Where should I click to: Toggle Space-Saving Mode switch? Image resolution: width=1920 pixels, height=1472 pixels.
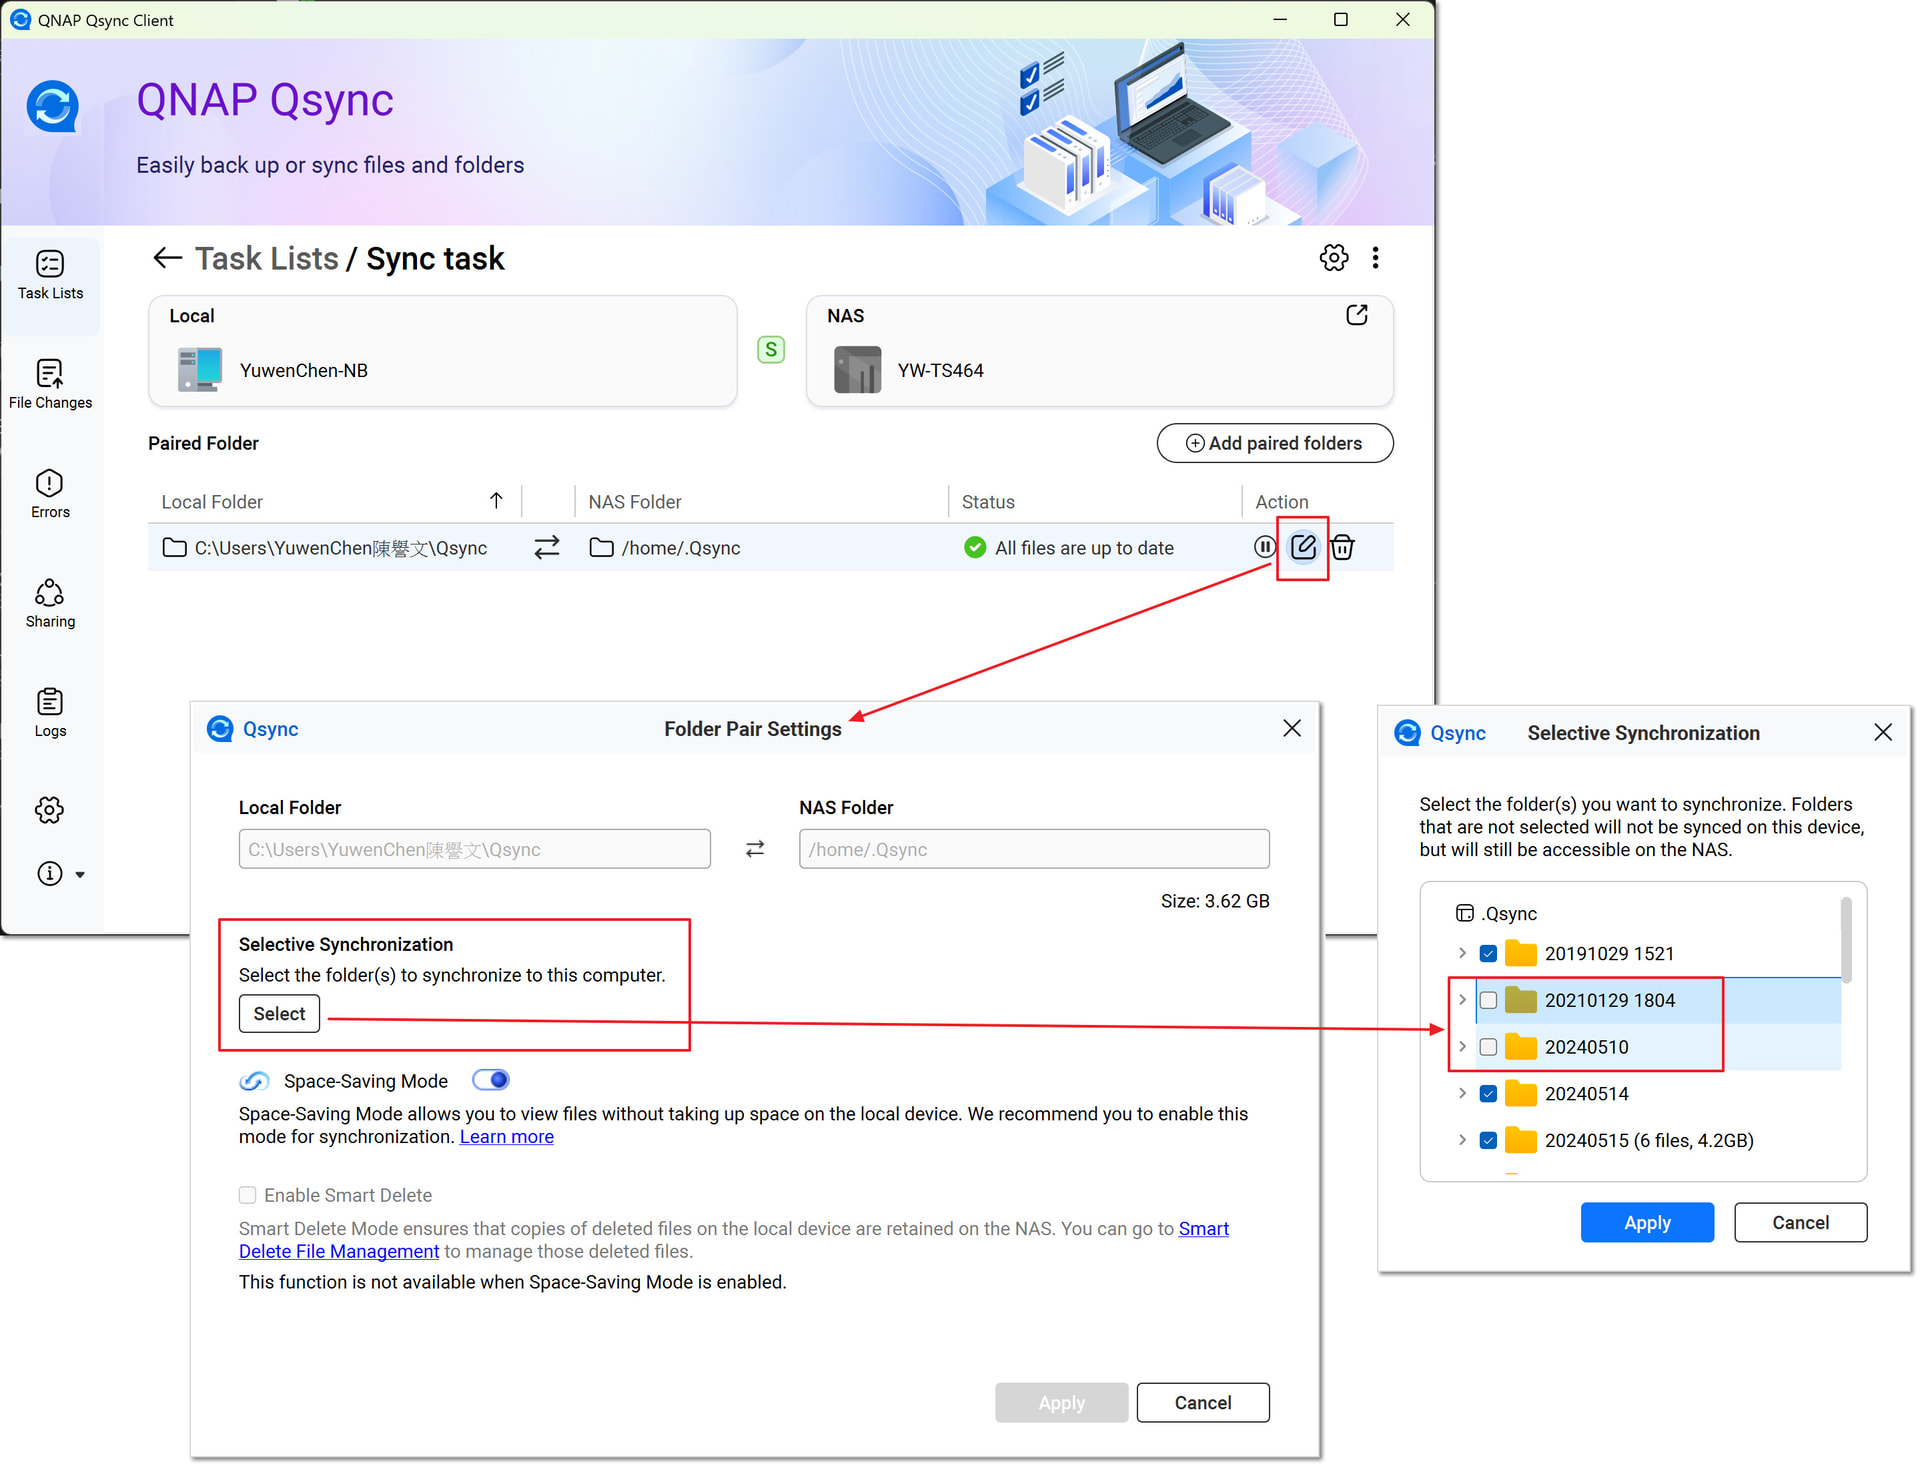pos(491,1080)
